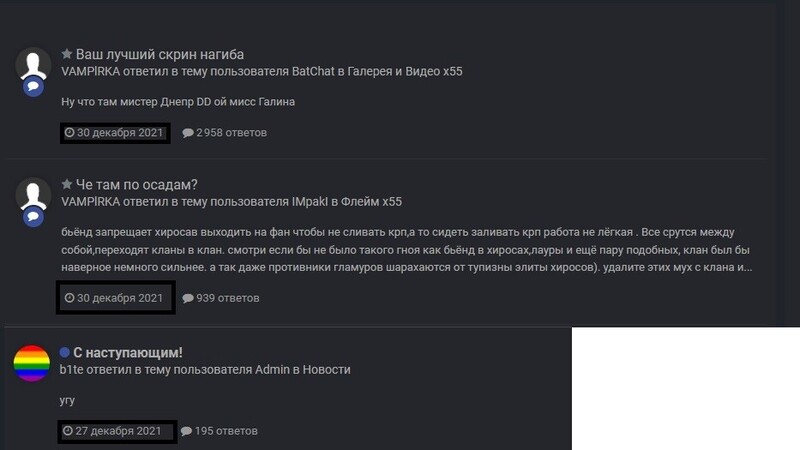Screen dimensions: 800x450
Task: Open the topic "Че там по осадам?"
Action: pyautogui.click(x=136, y=184)
